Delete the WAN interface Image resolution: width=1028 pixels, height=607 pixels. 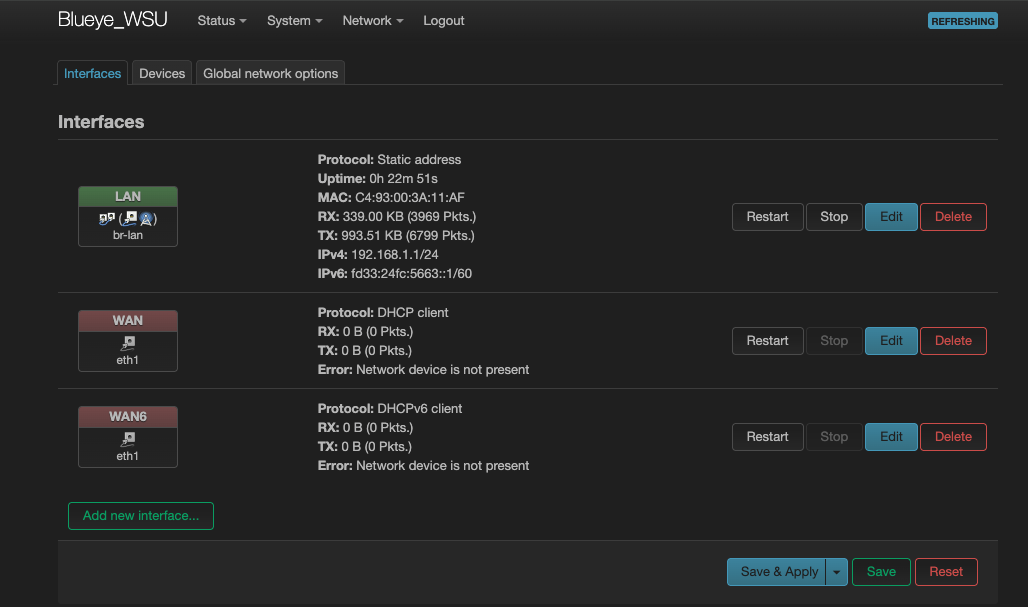click(953, 341)
